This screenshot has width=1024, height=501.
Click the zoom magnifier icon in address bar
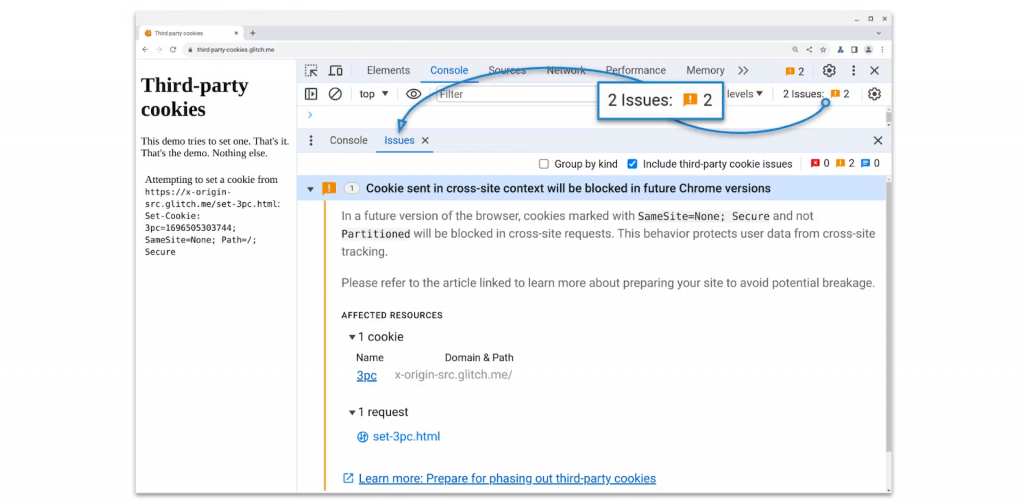coord(795,49)
